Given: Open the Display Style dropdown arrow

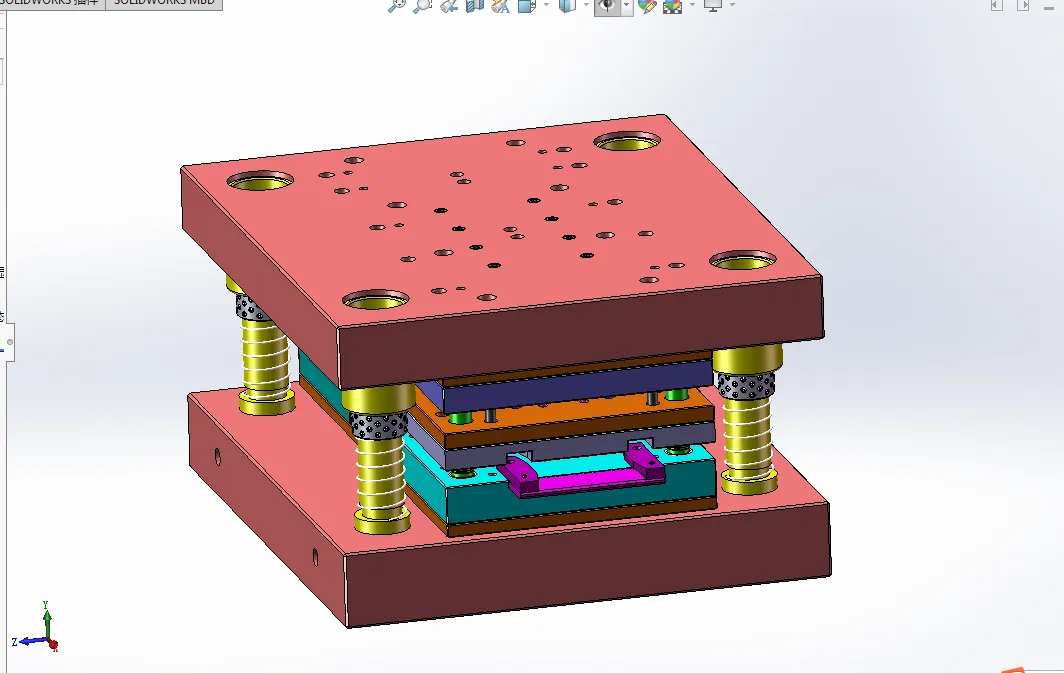Looking at the screenshot, I should pos(586,5).
